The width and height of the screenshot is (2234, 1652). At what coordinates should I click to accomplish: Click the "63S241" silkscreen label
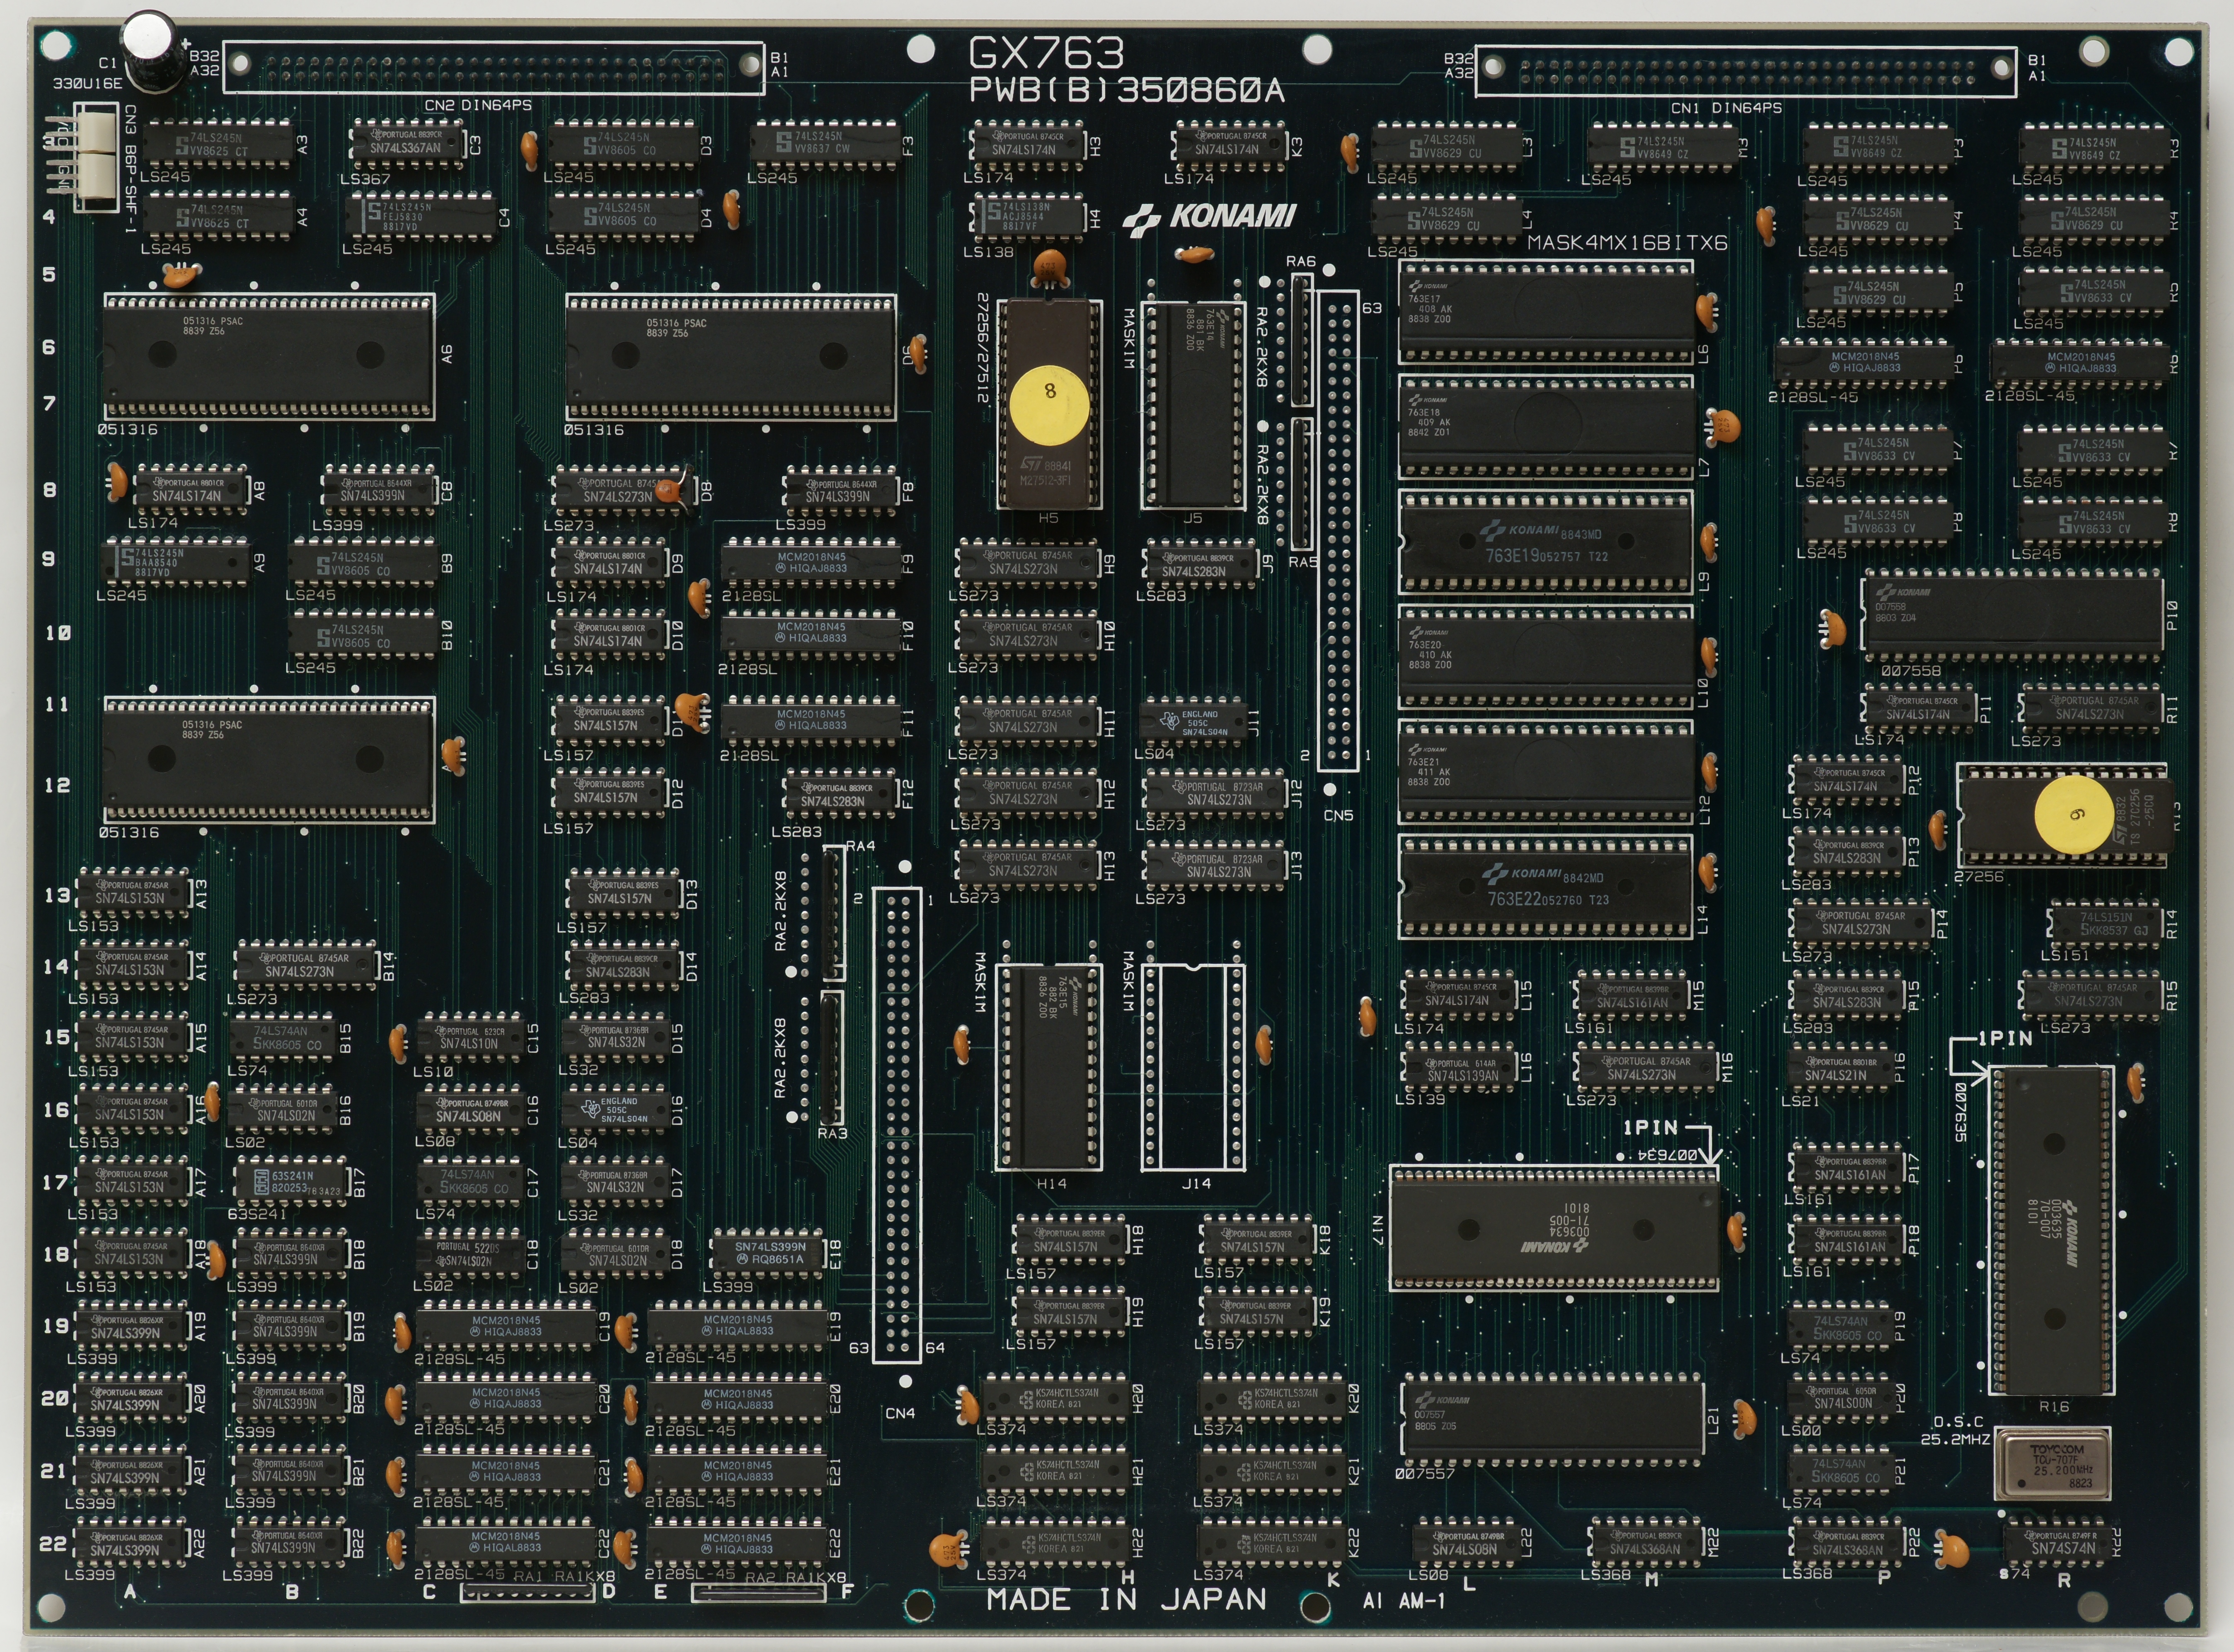(257, 1214)
